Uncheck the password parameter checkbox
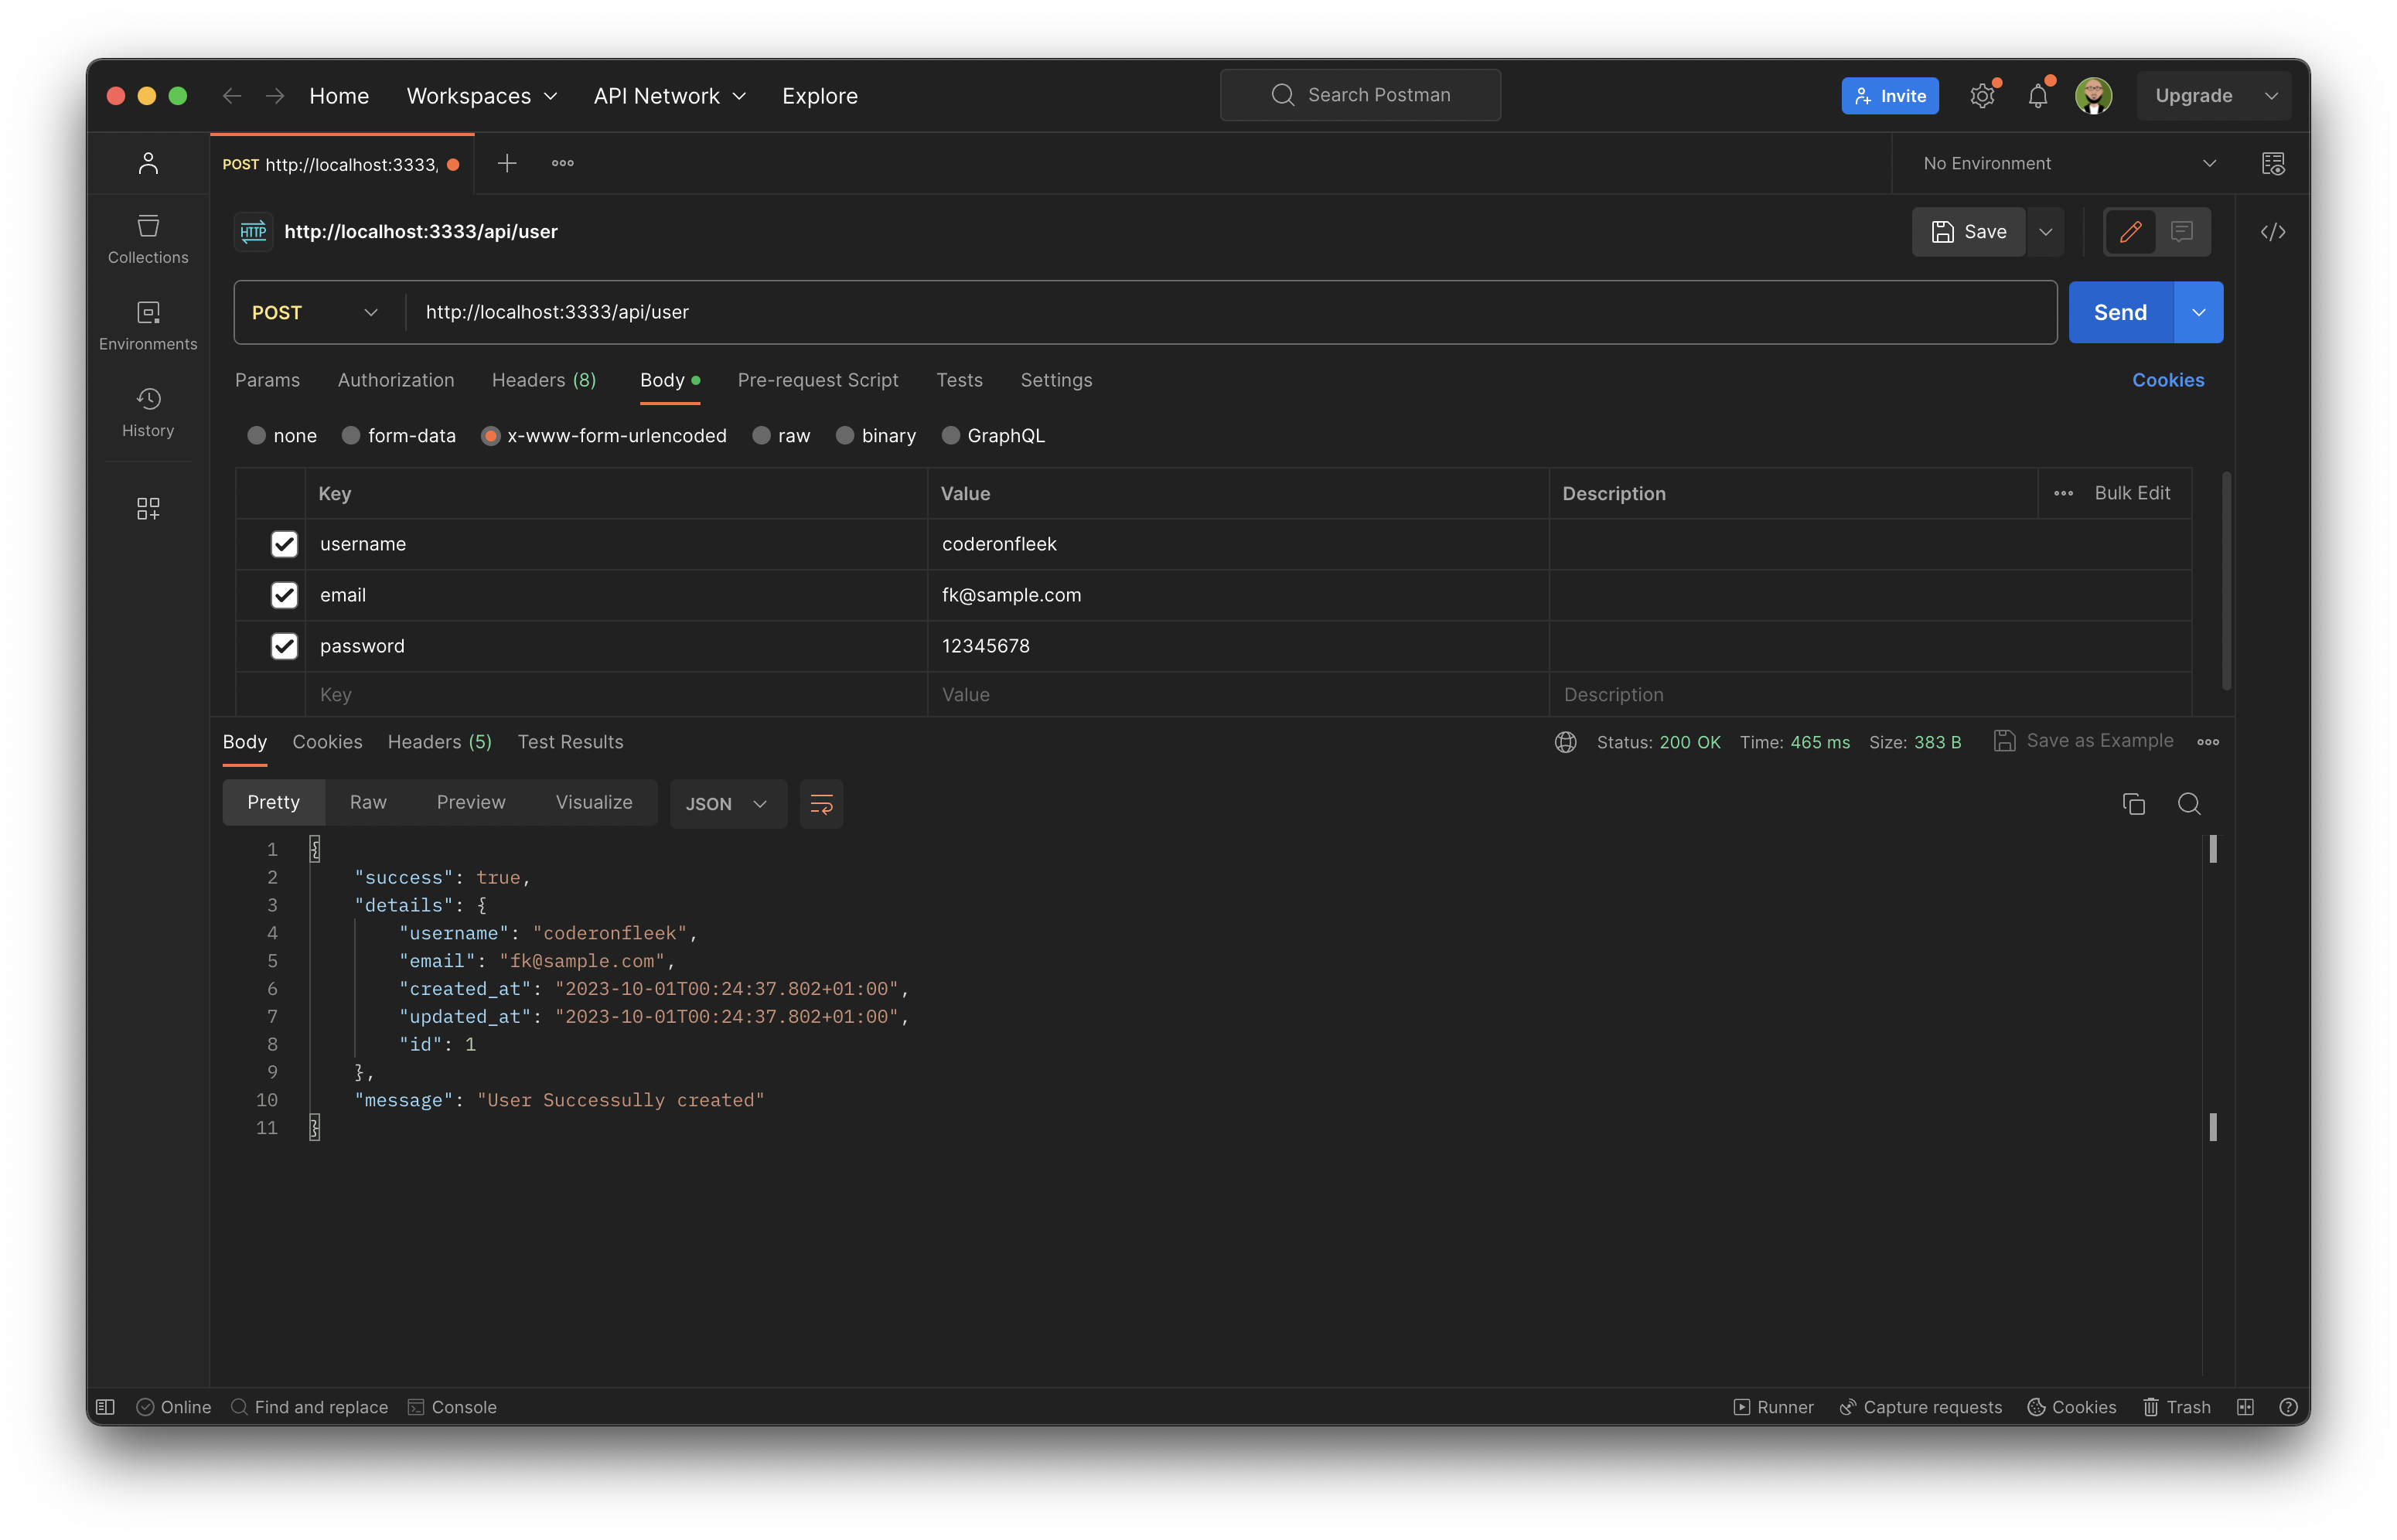 click(284, 646)
